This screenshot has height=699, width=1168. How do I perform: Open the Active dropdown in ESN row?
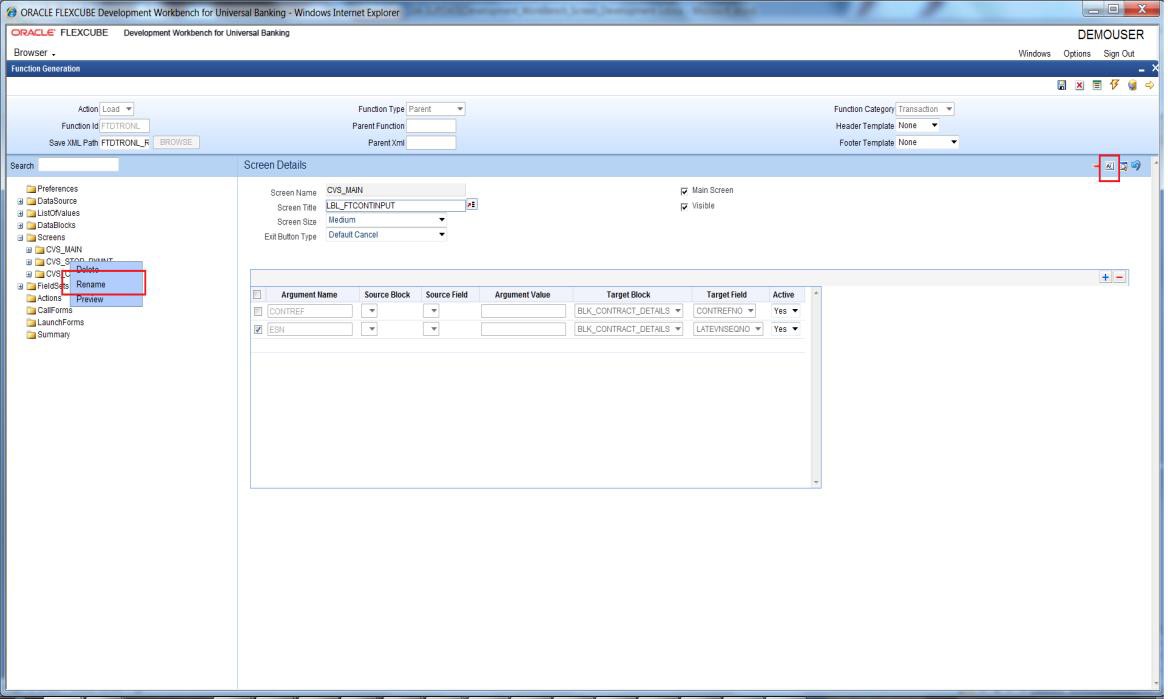coord(786,329)
